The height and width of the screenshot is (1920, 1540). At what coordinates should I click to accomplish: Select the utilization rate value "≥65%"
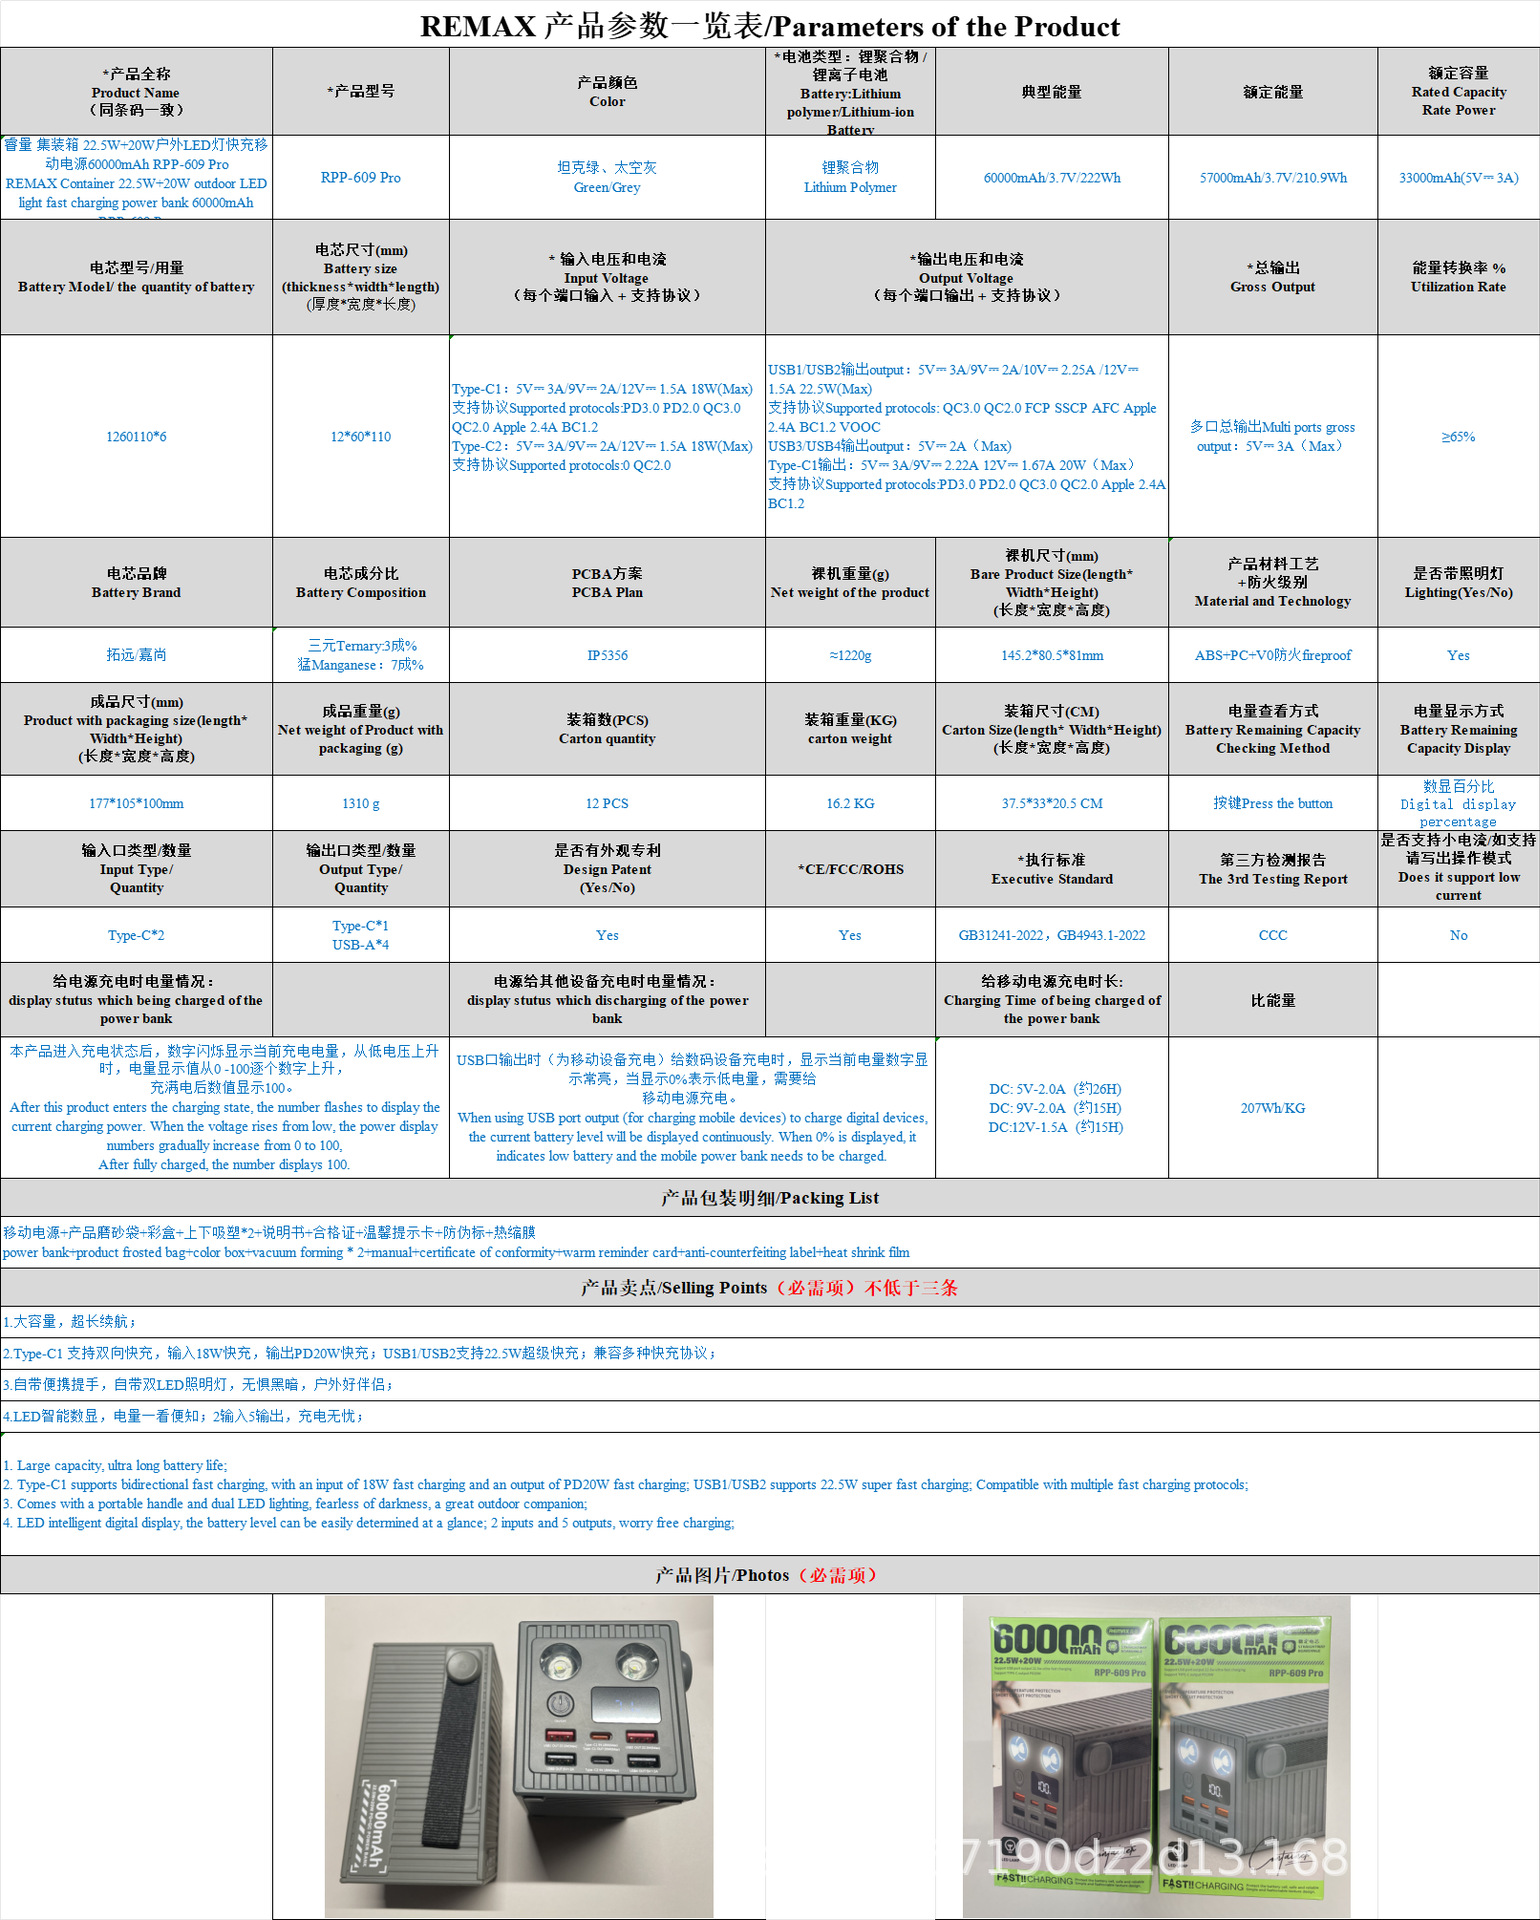pyautogui.click(x=1458, y=436)
